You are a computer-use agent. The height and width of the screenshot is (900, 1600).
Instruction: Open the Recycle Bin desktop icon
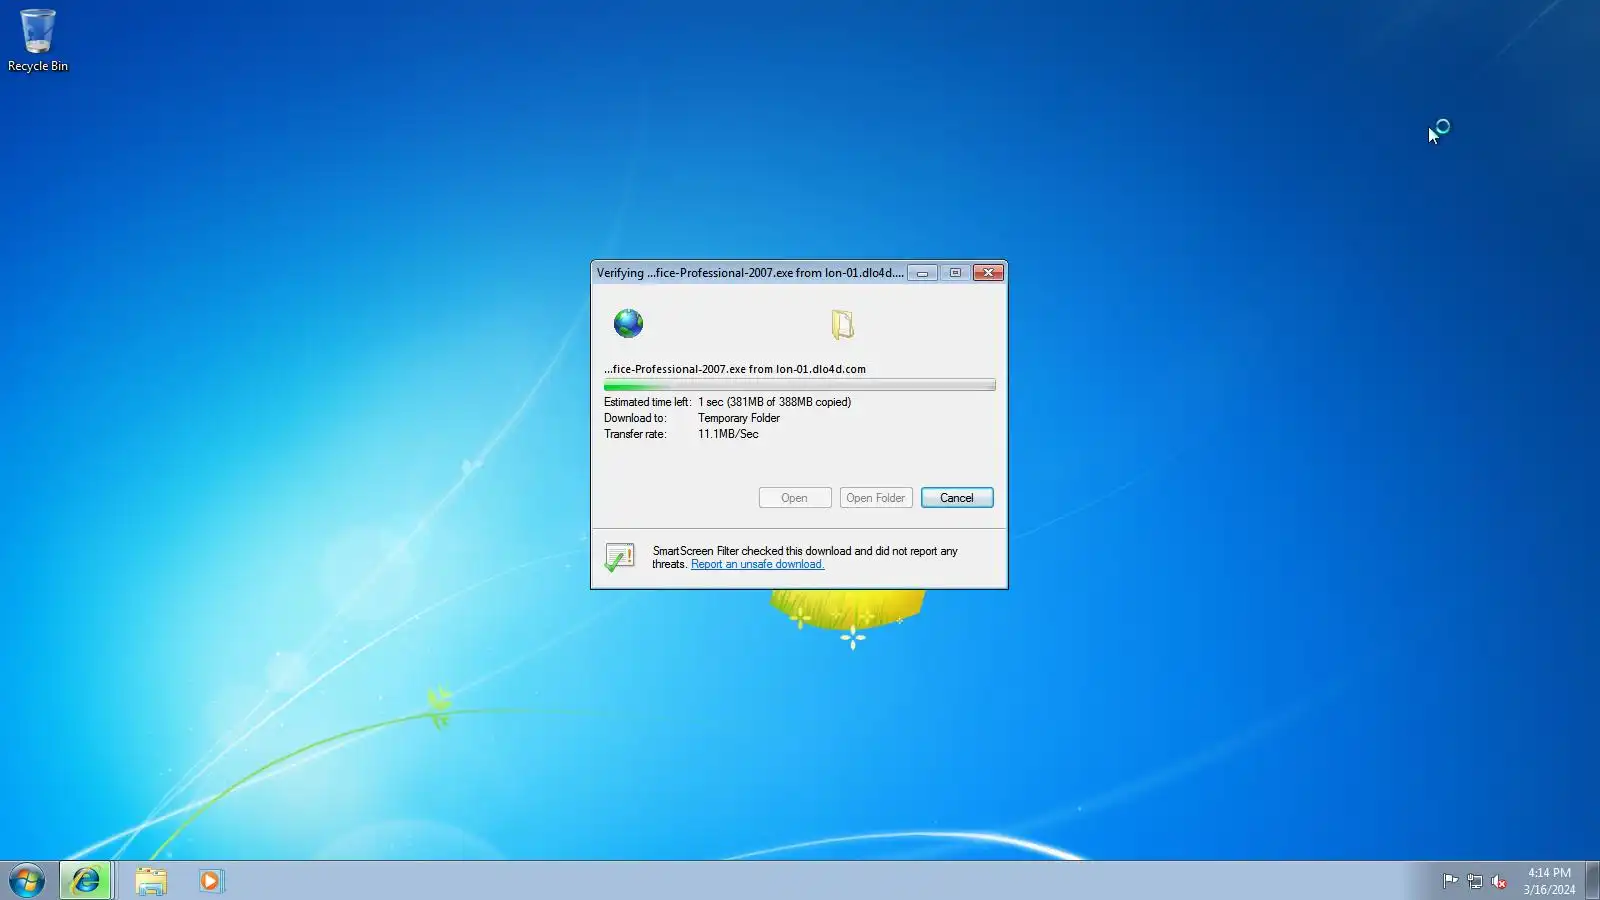coord(38,40)
